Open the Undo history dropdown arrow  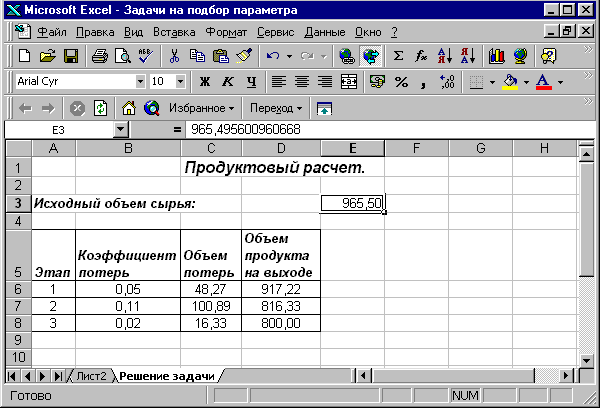[x=289, y=56]
